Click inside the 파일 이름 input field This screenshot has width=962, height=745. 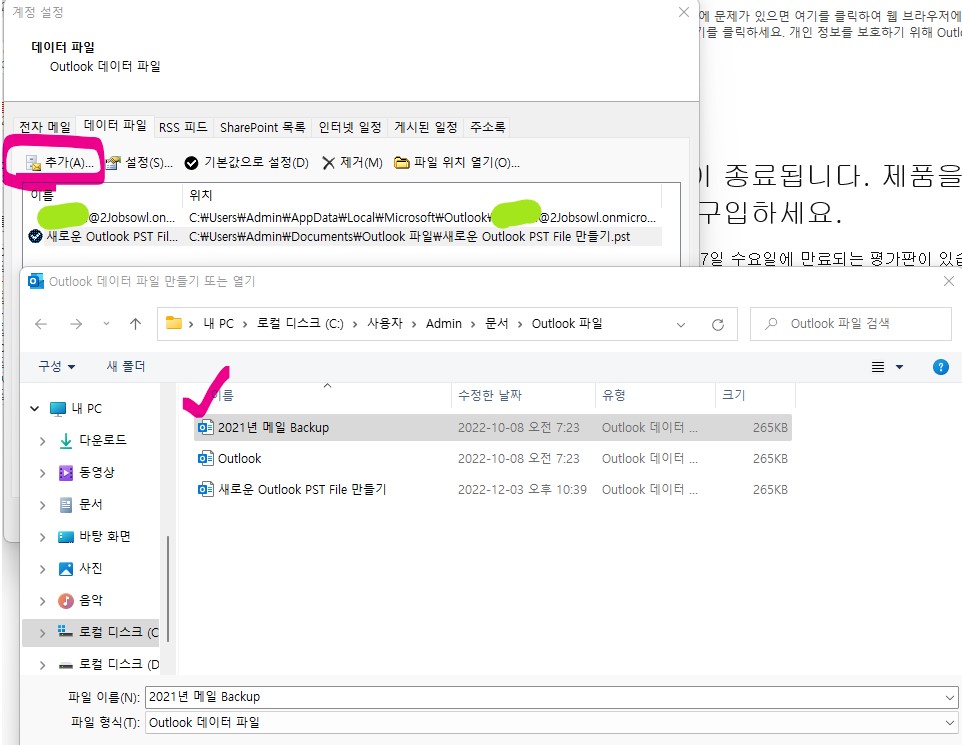pos(400,696)
